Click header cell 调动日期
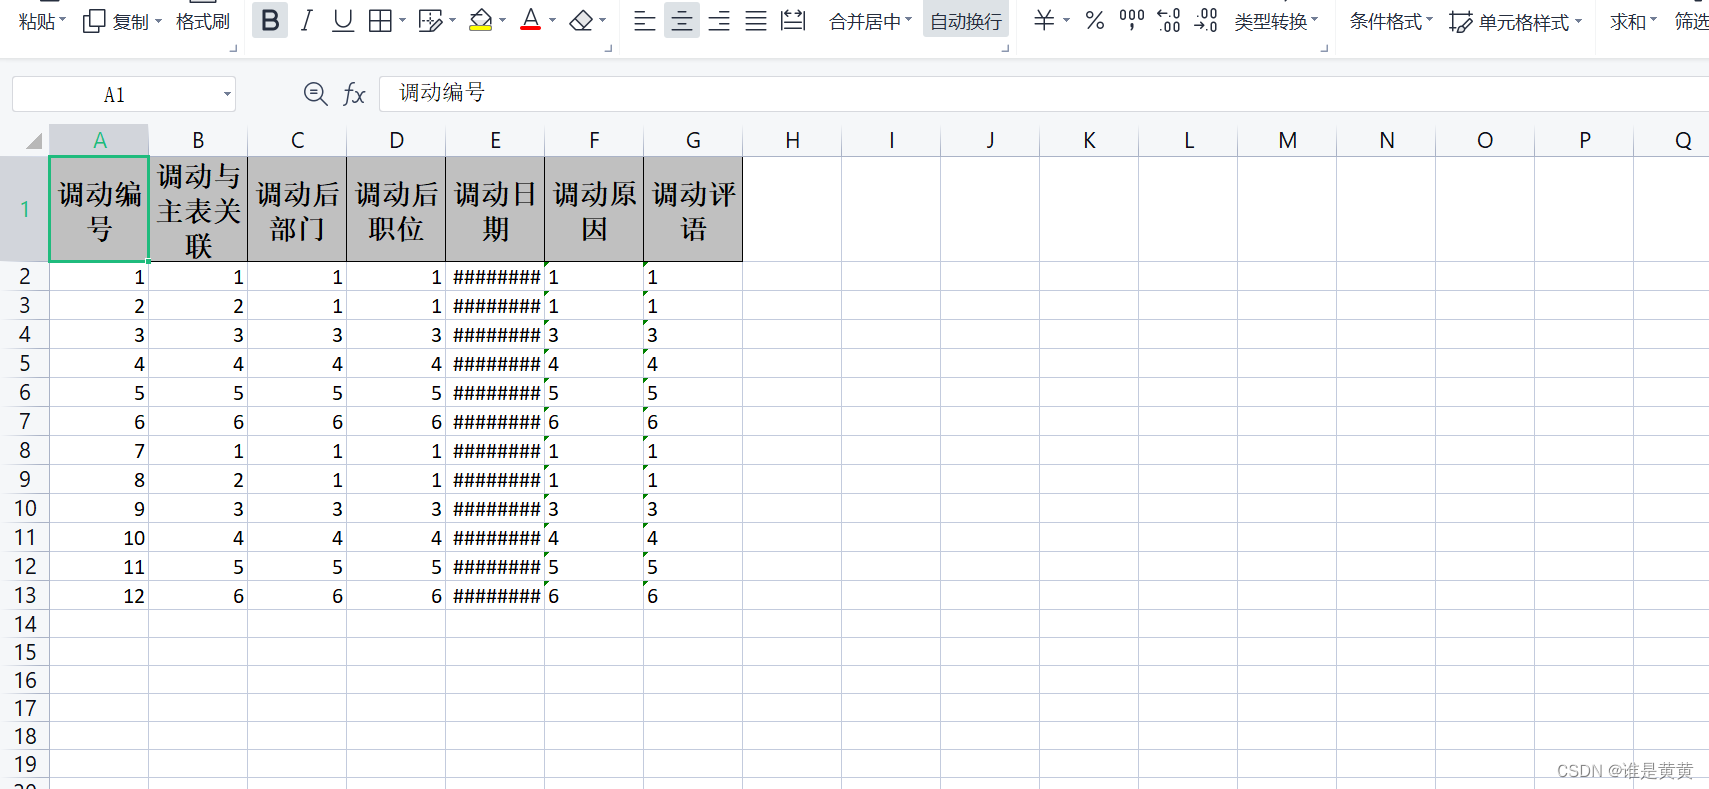The height and width of the screenshot is (789, 1709). (x=495, y=210)
